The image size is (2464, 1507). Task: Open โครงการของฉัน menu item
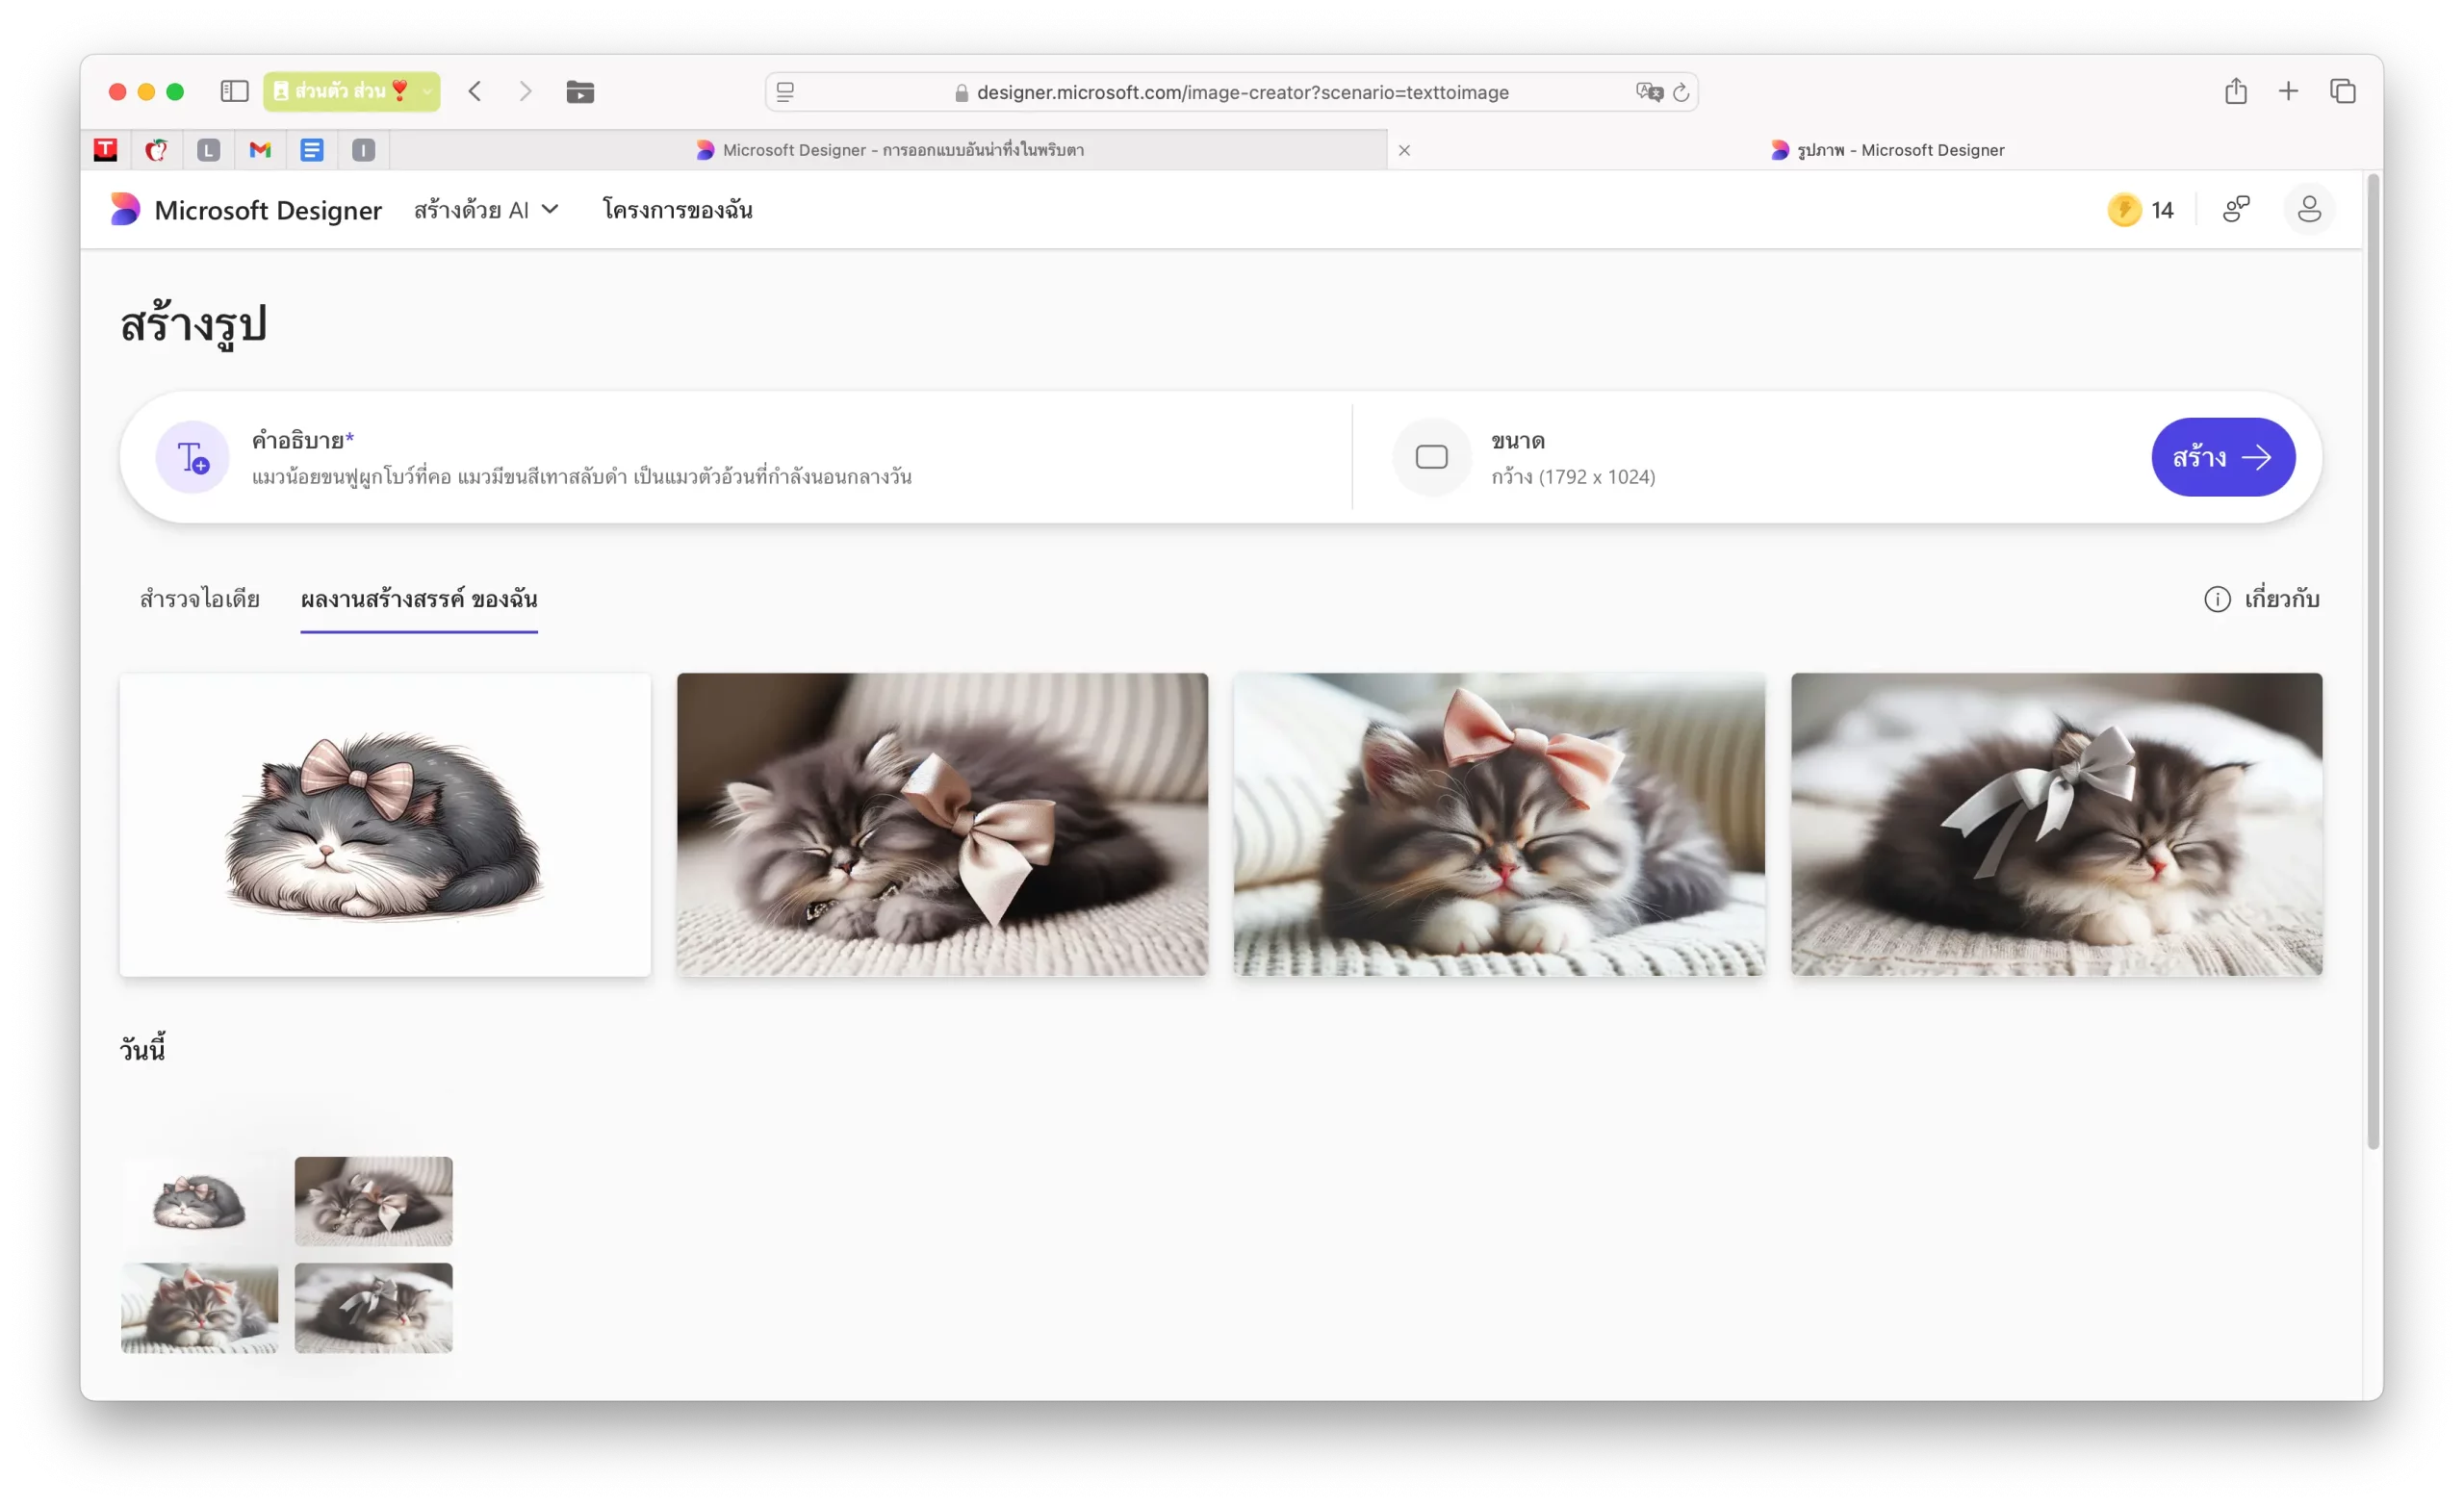pos(677,210)
